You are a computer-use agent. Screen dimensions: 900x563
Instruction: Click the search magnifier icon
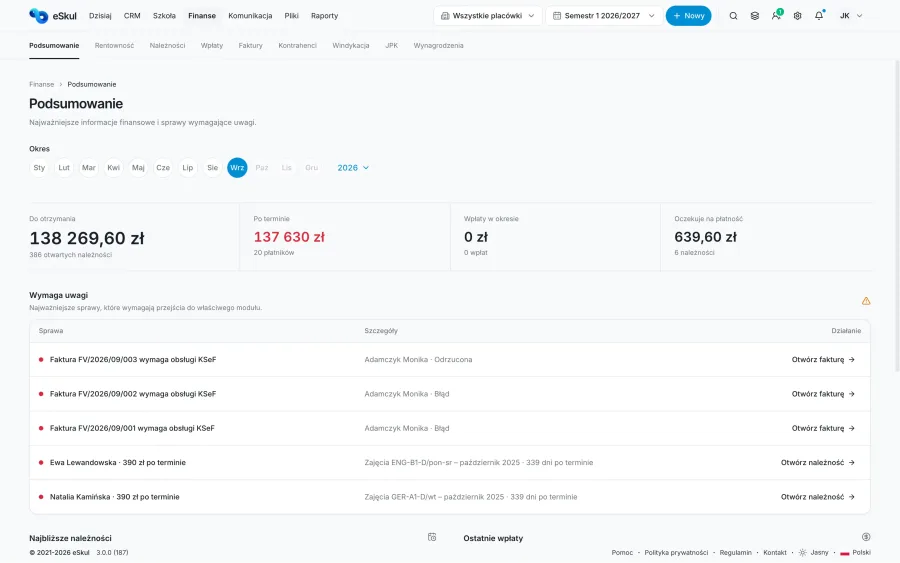coord(733,16)
